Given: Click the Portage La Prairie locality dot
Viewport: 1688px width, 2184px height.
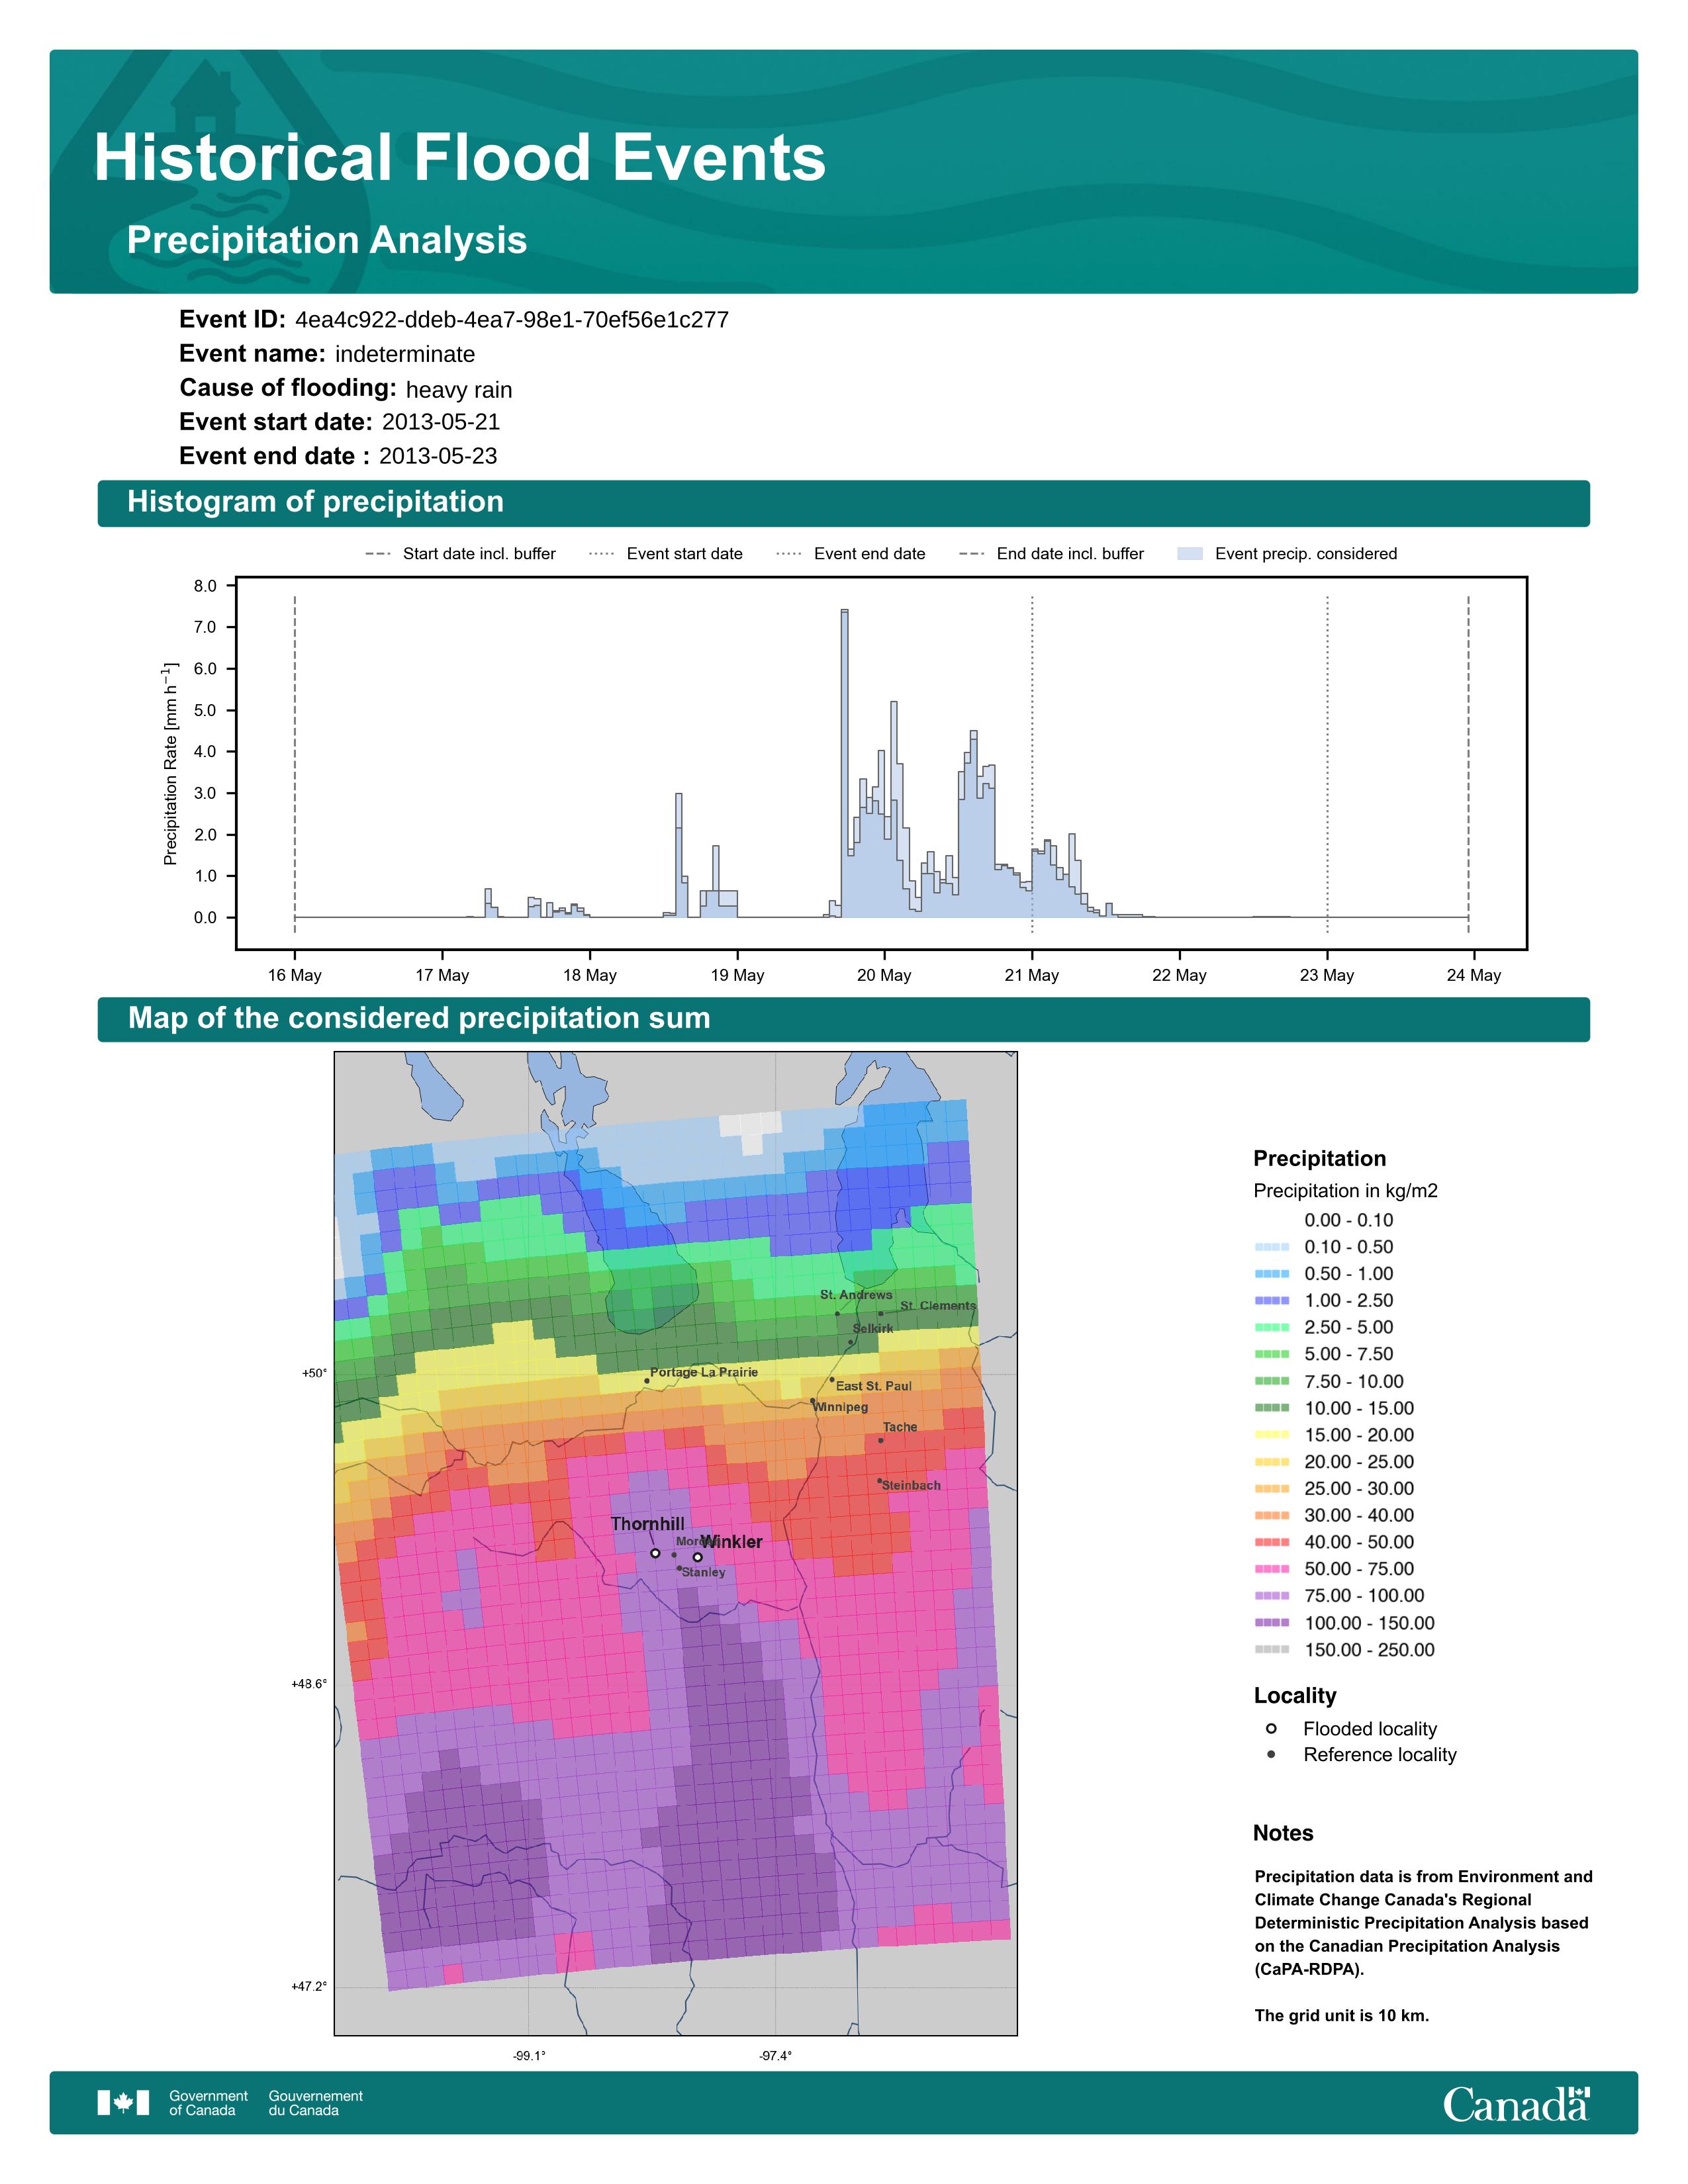Looking at the screenshot, I should (x=647, y=1381).
